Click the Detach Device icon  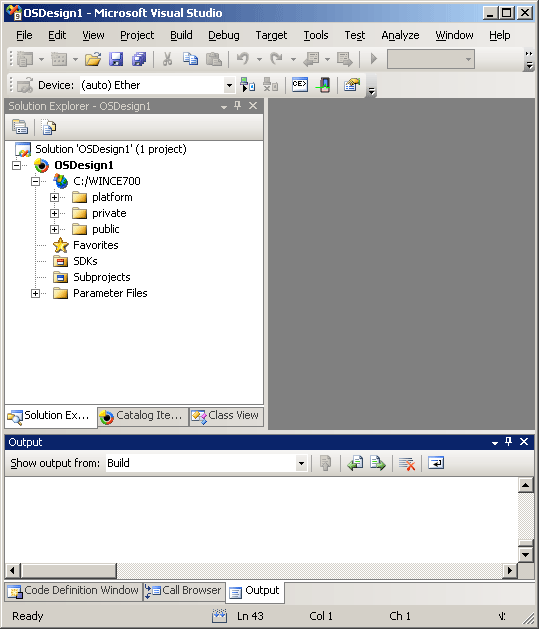[x=270, y=85]
